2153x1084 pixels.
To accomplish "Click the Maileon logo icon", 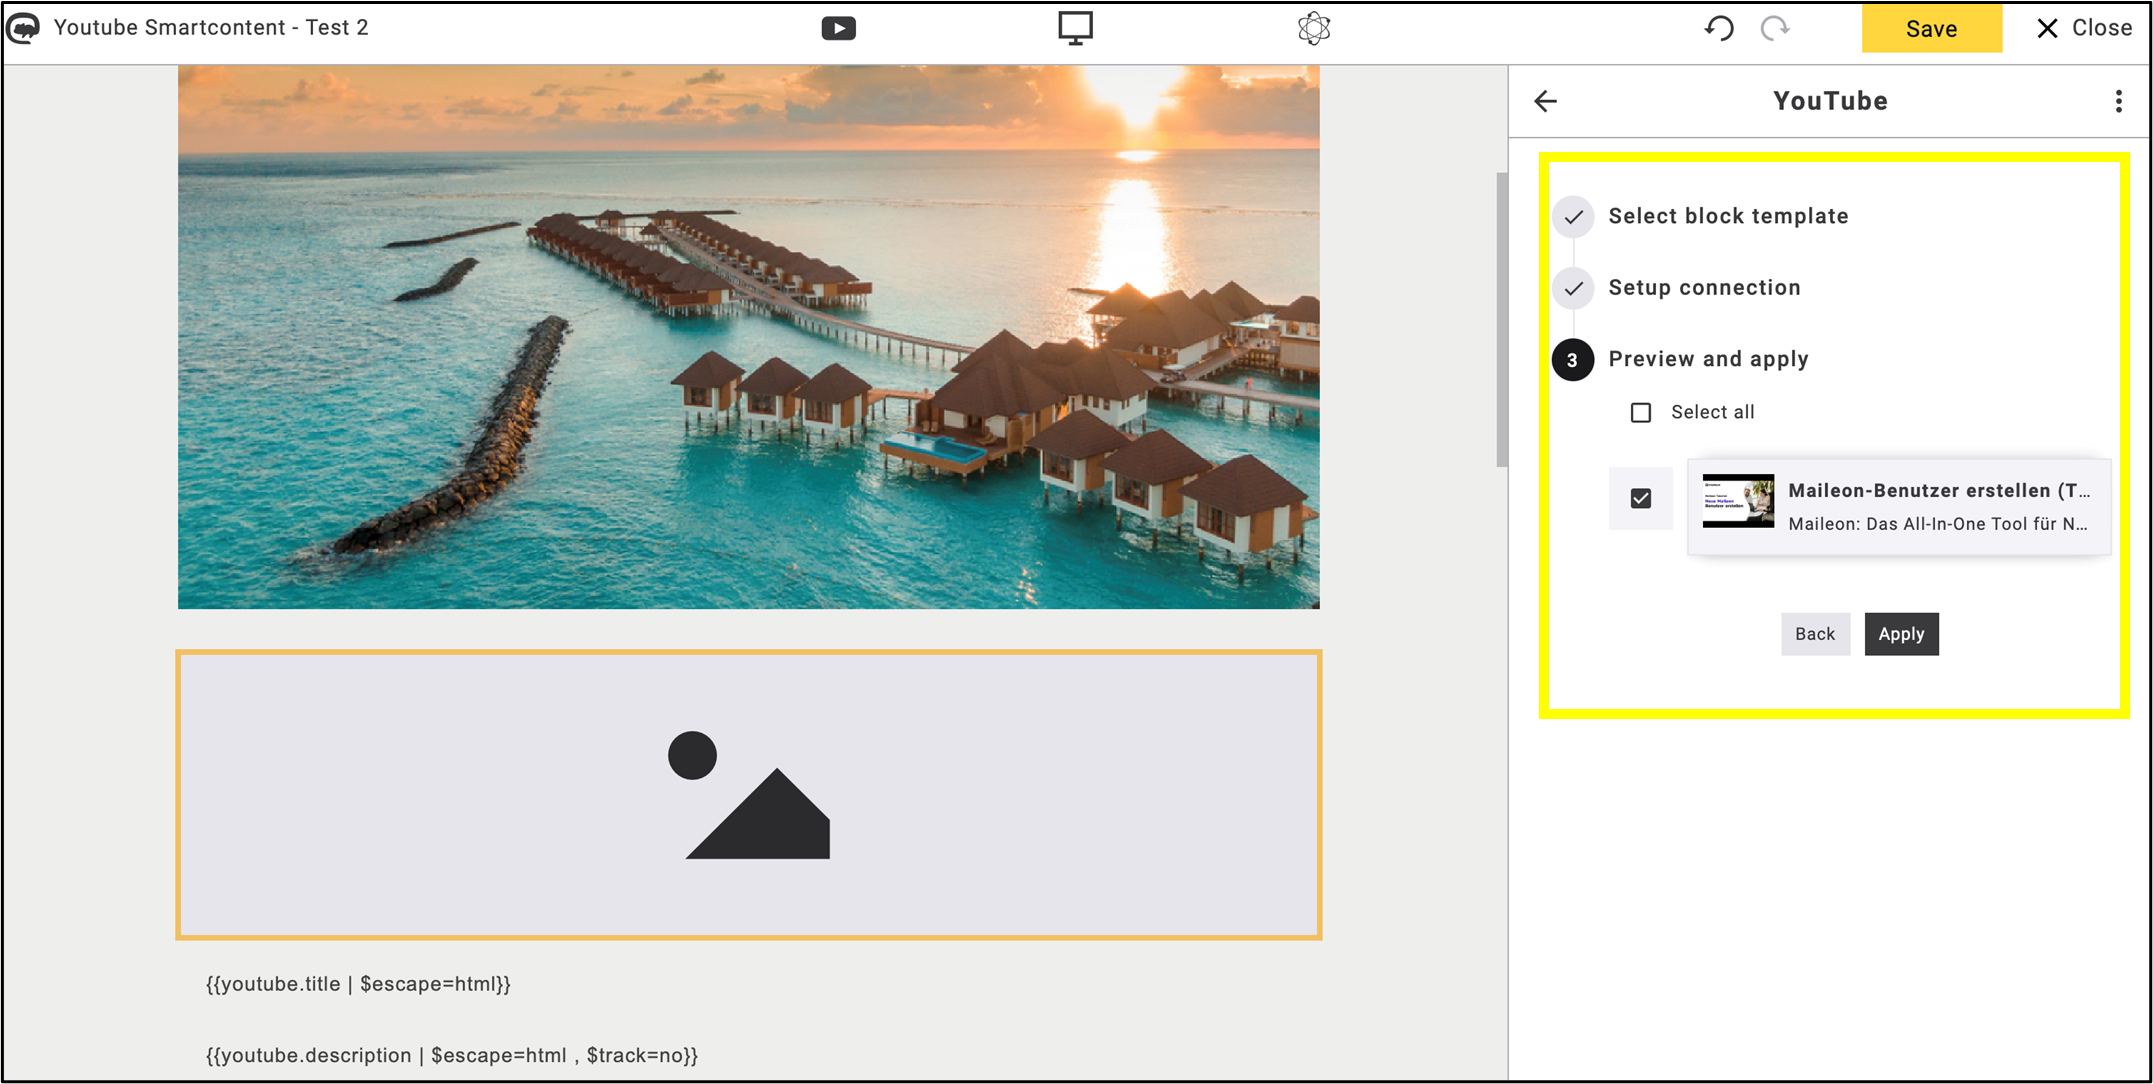I will pos(23,28).
